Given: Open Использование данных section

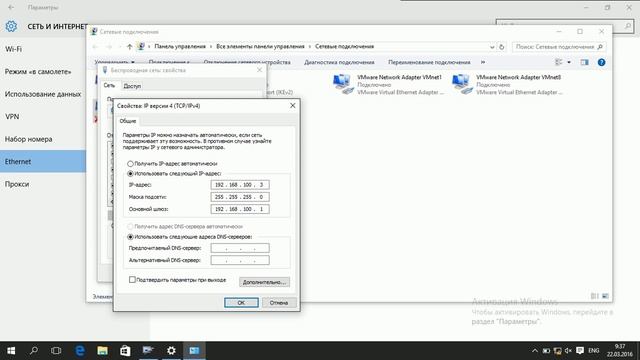Looking at the screenshot, I should coord(43,94).
